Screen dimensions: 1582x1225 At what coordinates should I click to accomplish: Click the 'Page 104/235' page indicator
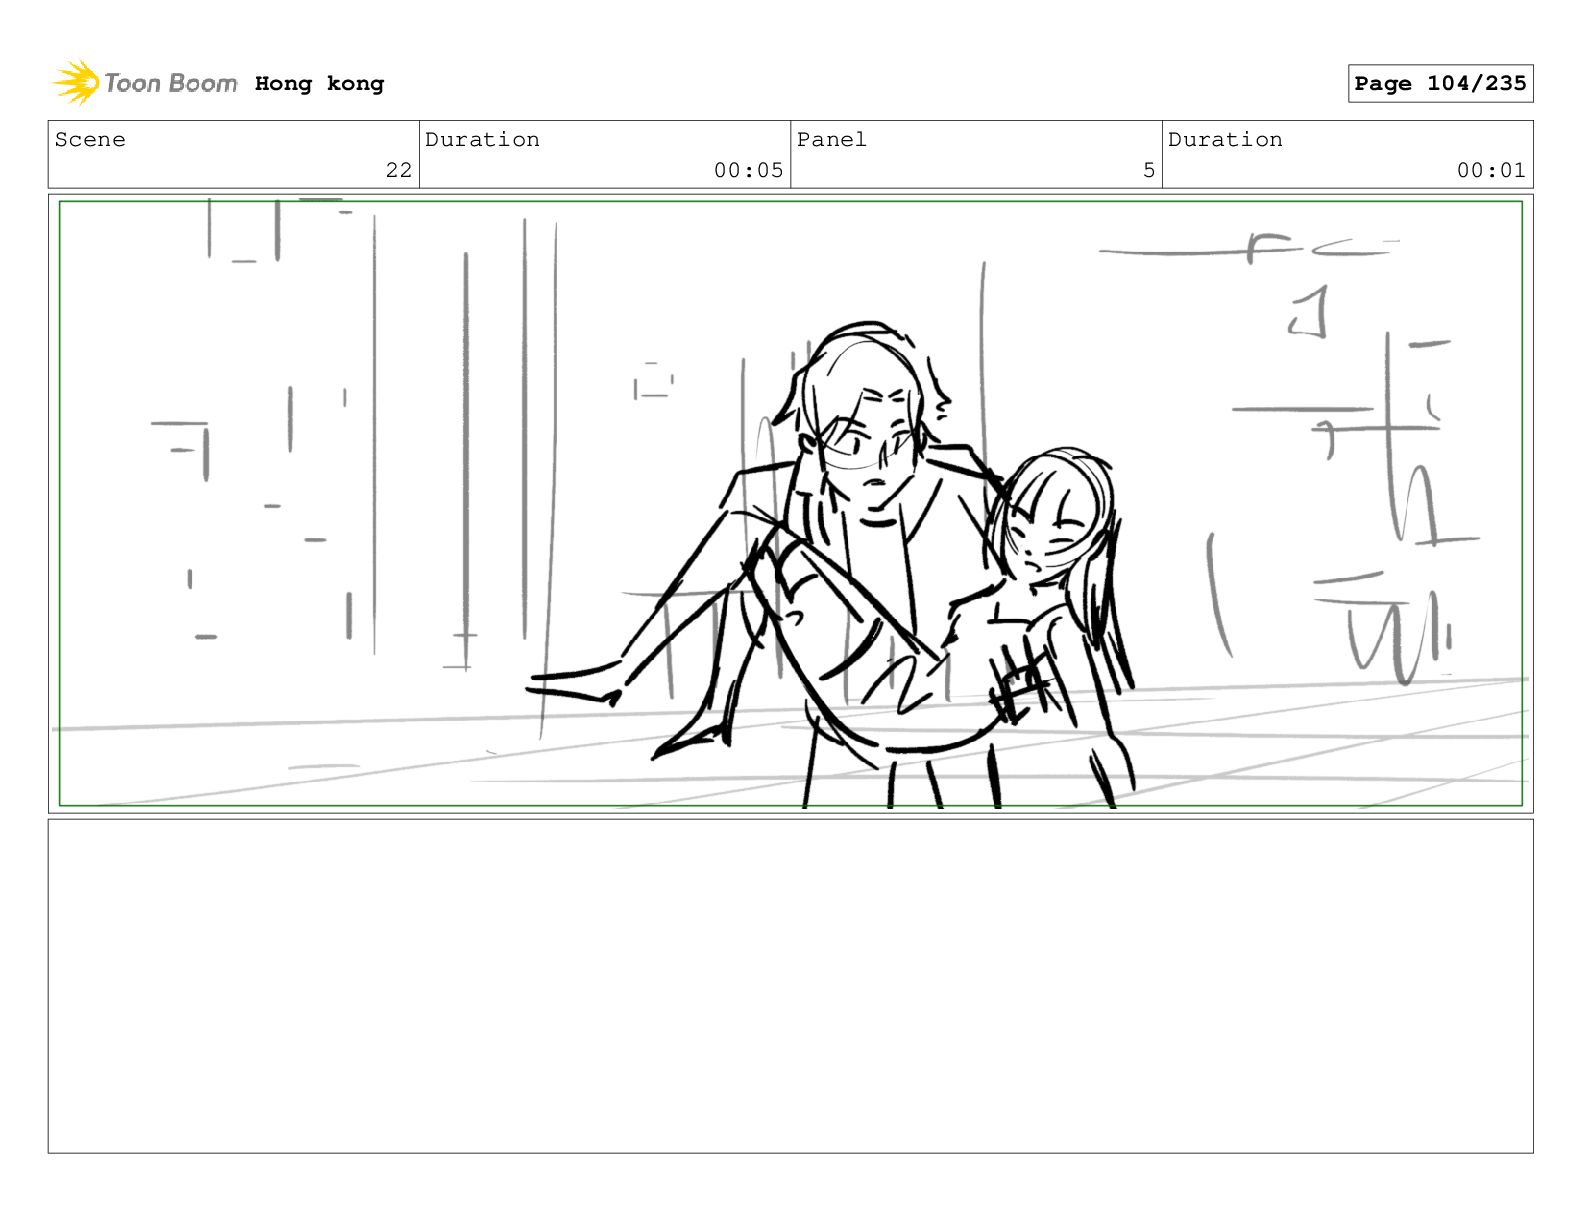(x=1440, y=84)
